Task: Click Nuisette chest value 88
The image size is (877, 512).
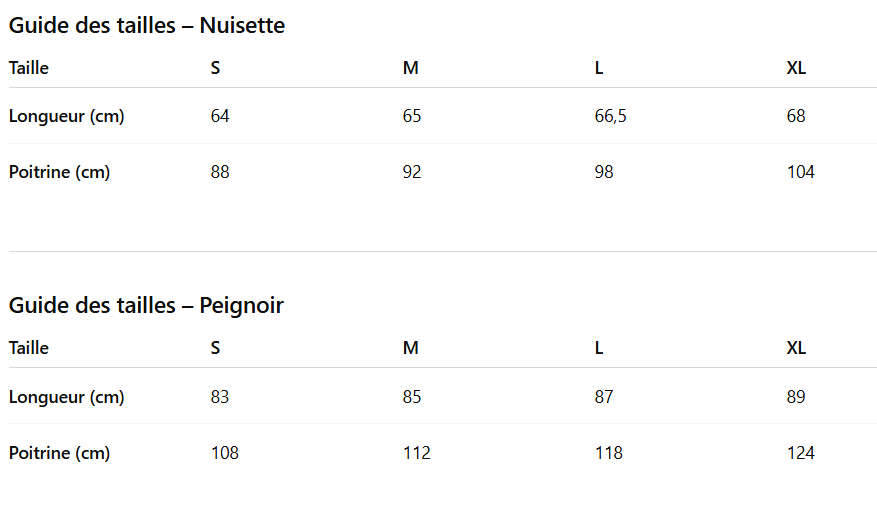Action: (220, 172)
